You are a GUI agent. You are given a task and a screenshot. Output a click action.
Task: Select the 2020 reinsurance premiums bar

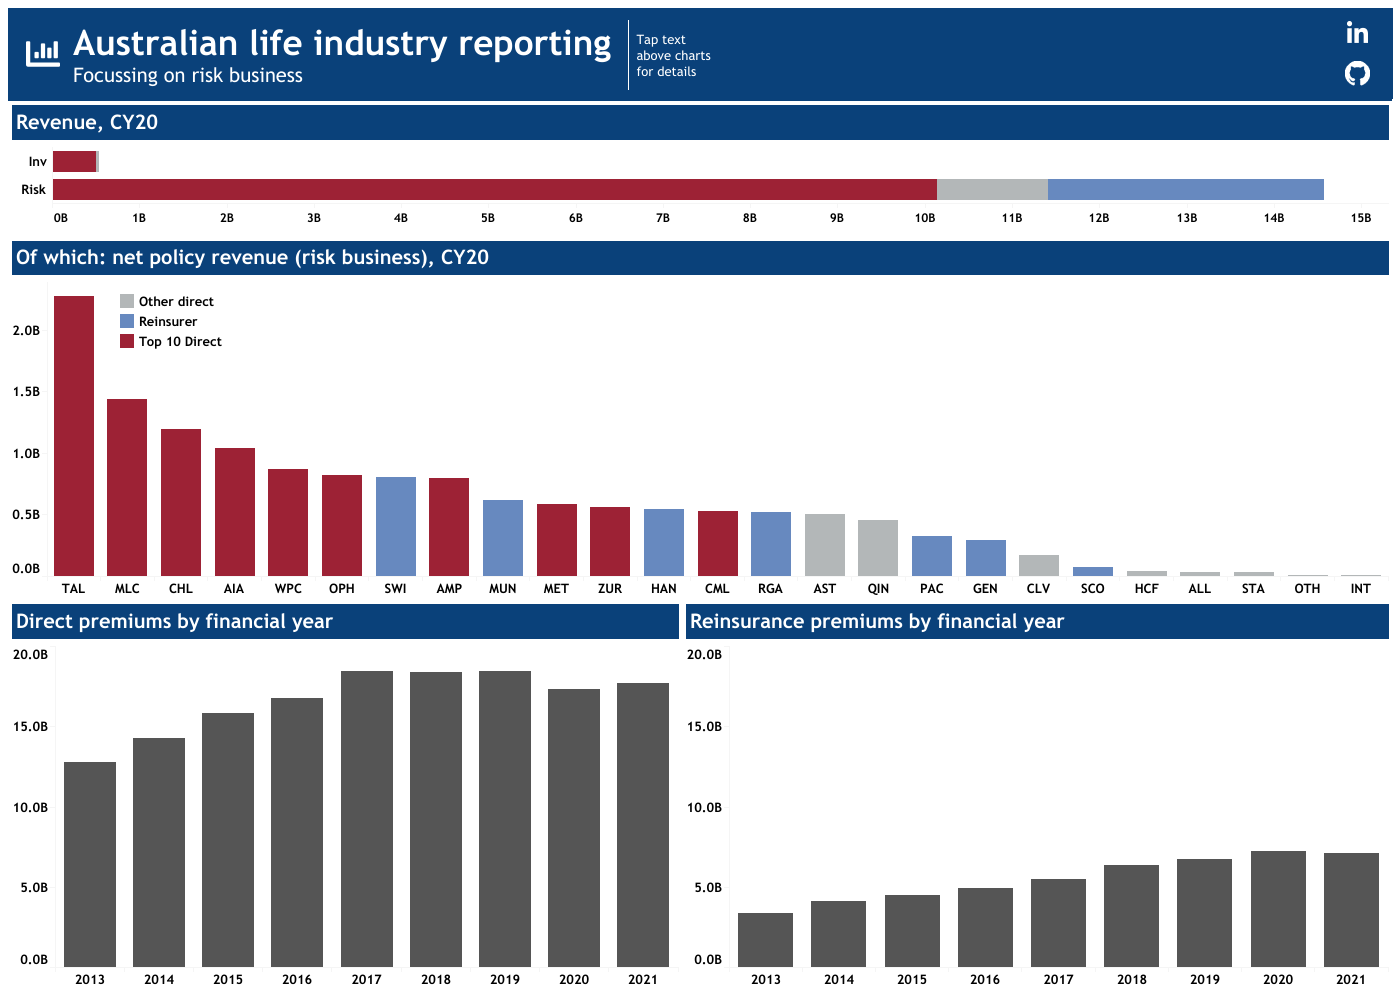coord(1278,908)
